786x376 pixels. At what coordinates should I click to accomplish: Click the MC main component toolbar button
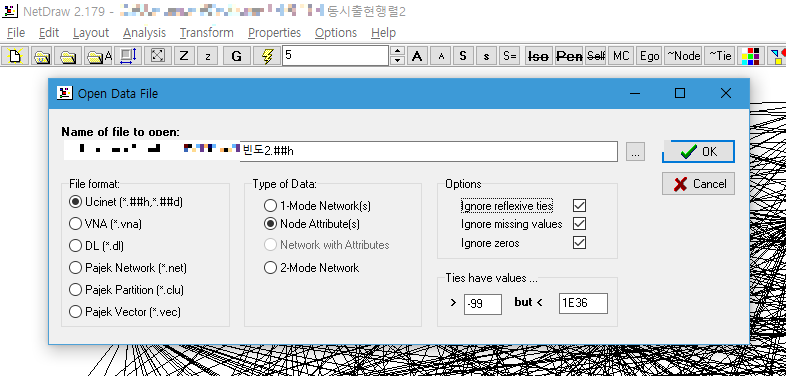(621, 56)
